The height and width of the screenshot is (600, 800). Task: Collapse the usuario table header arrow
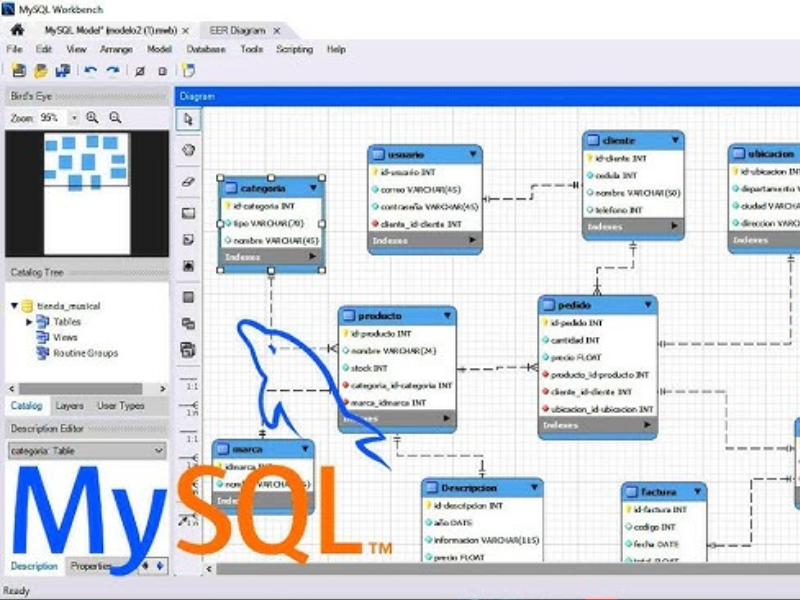coord(473,154)
